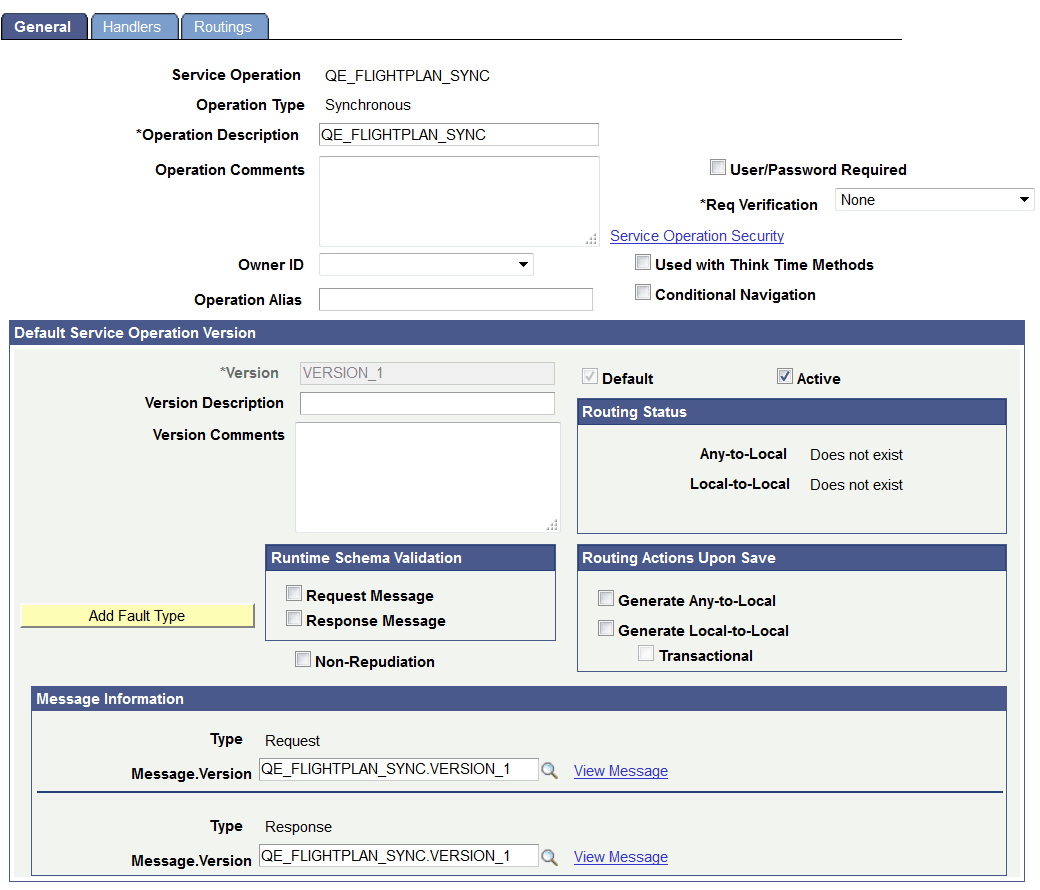Switch to the Handlers tab
This screenshot has width=1040, height=890.
tap(134, 26)
